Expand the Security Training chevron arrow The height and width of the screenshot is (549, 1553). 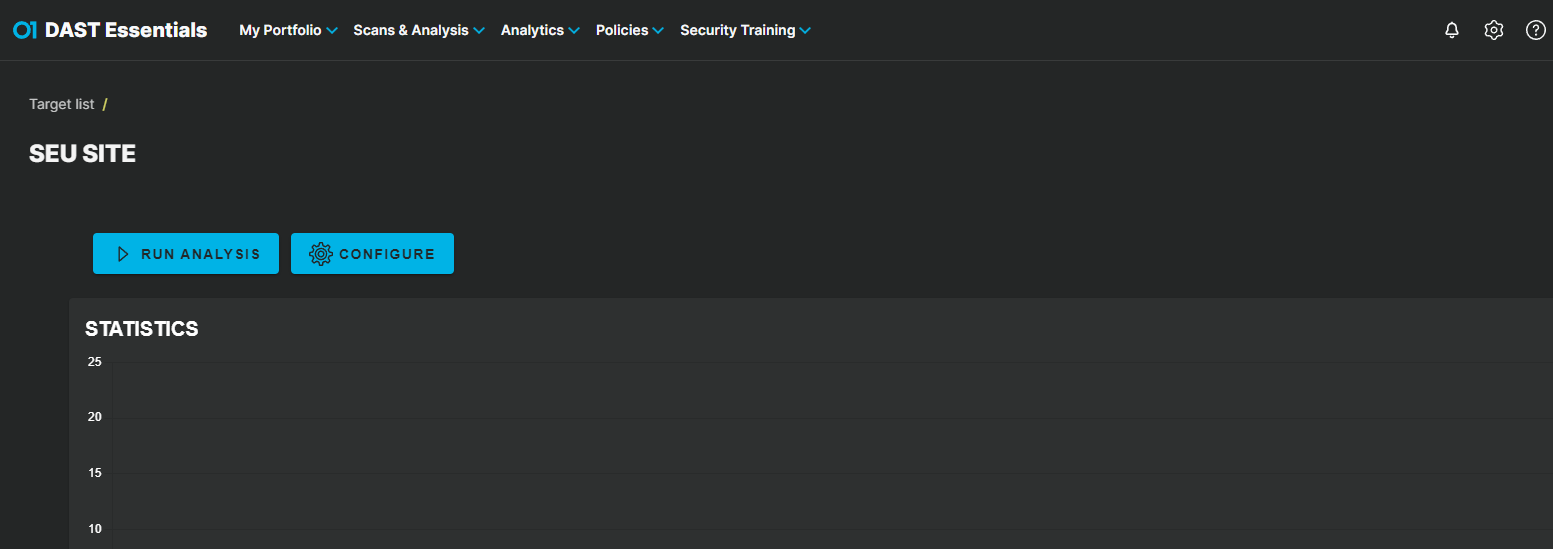pyautogui.click(x=805, y=31)
